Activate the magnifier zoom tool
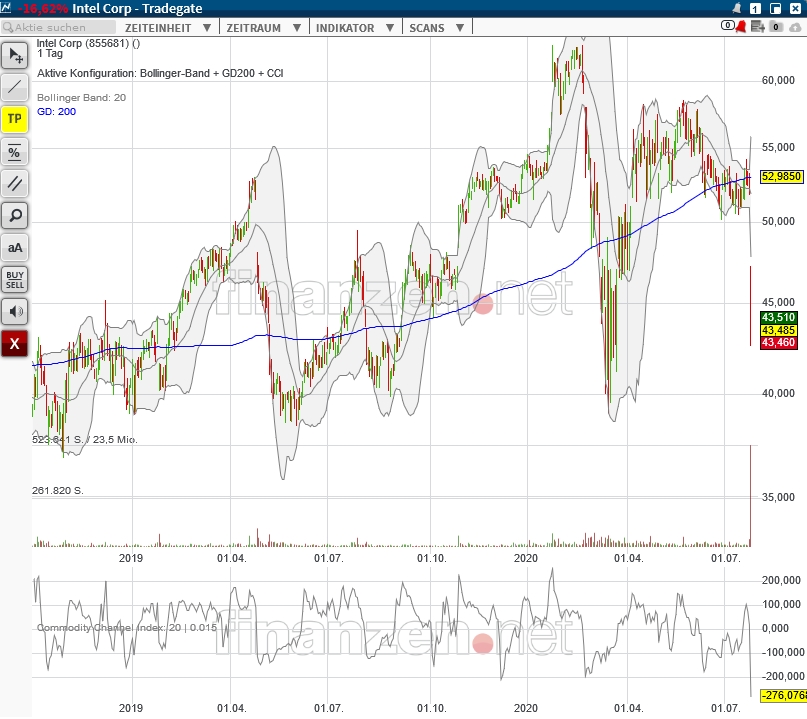Screen dimensions: 807x719 tap(14, 216)
